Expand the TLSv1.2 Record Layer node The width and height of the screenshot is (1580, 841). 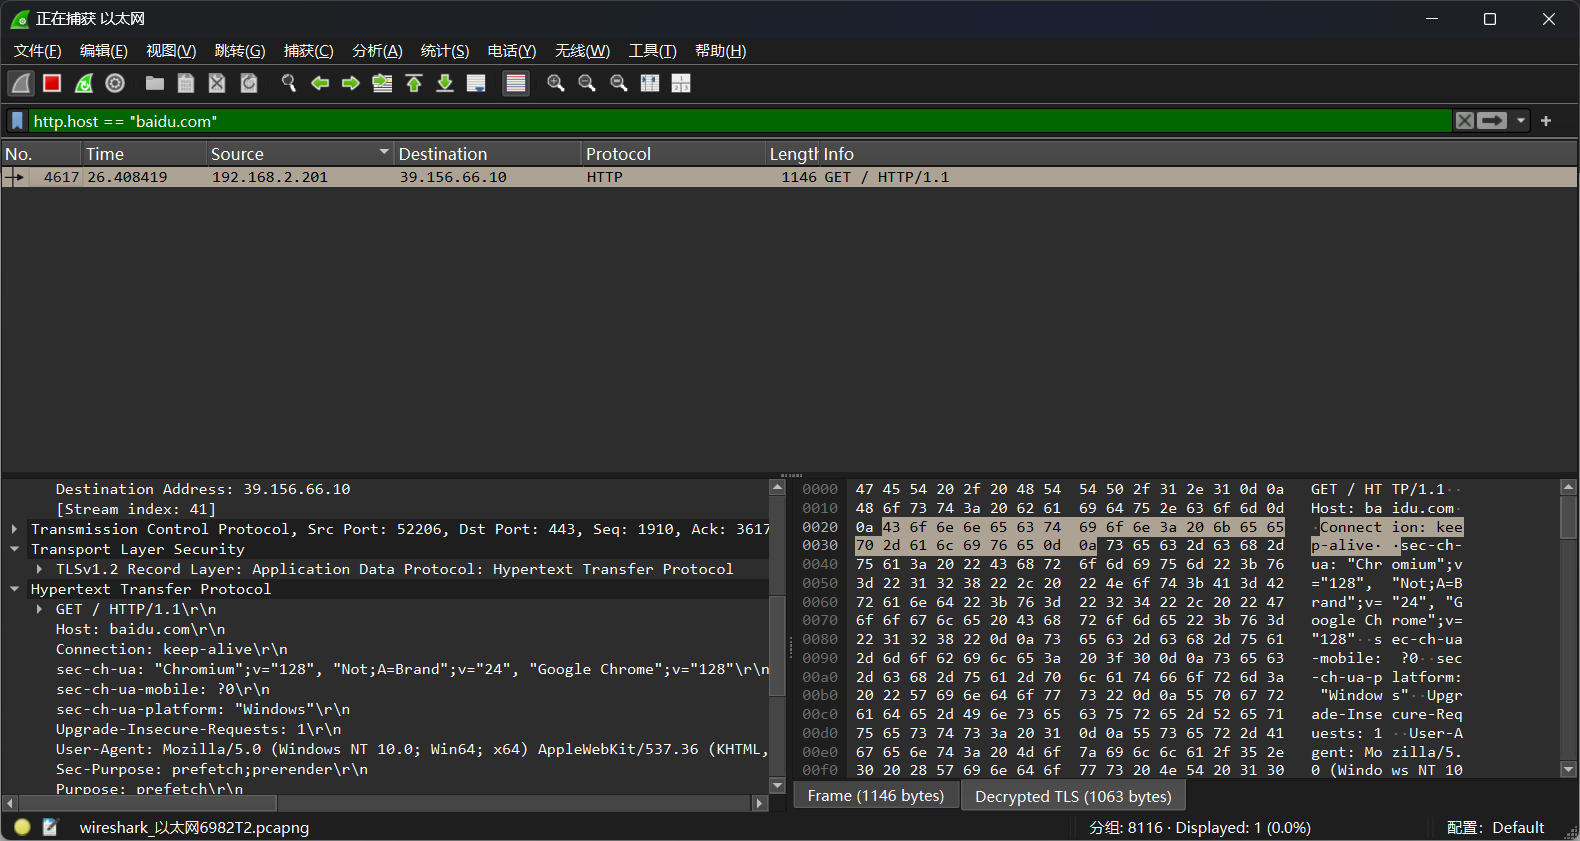[x=39, y=569]
